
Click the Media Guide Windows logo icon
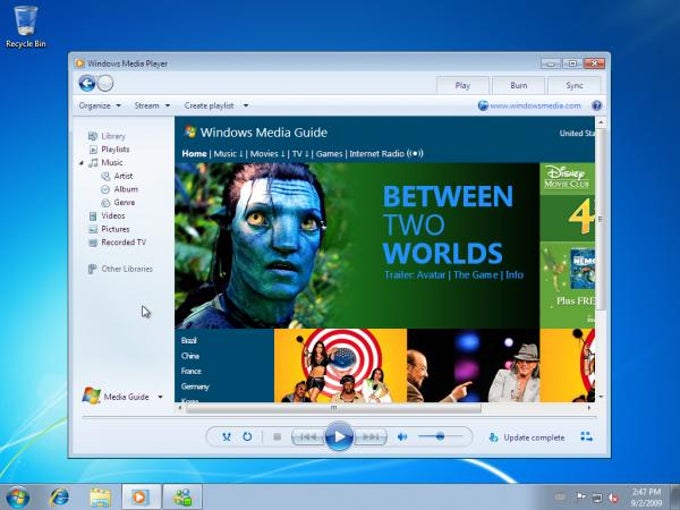point(91,396)
